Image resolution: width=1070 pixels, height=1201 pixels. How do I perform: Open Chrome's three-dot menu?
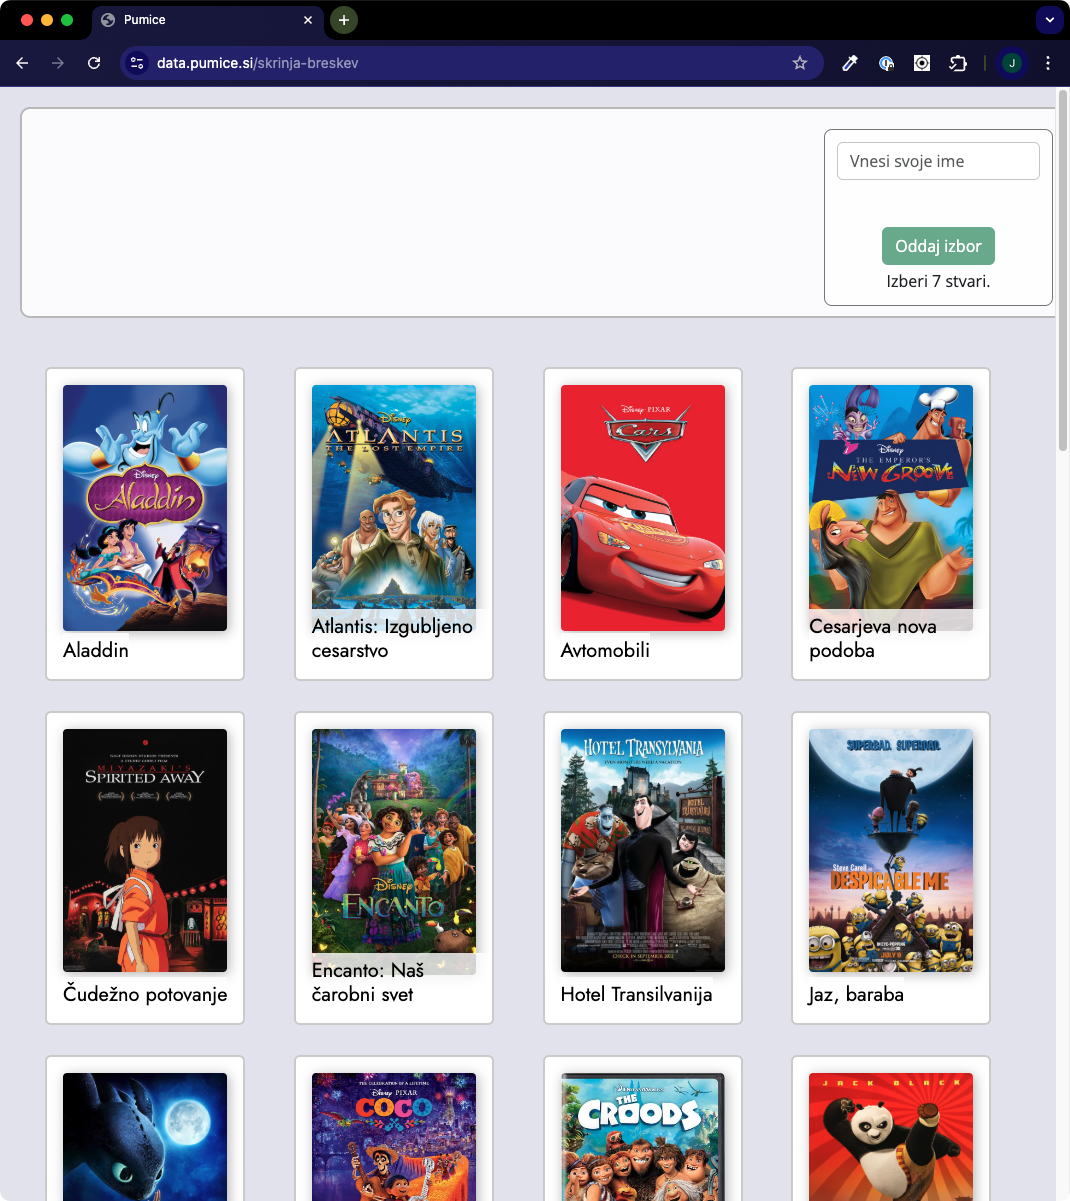pos(1048,63)
